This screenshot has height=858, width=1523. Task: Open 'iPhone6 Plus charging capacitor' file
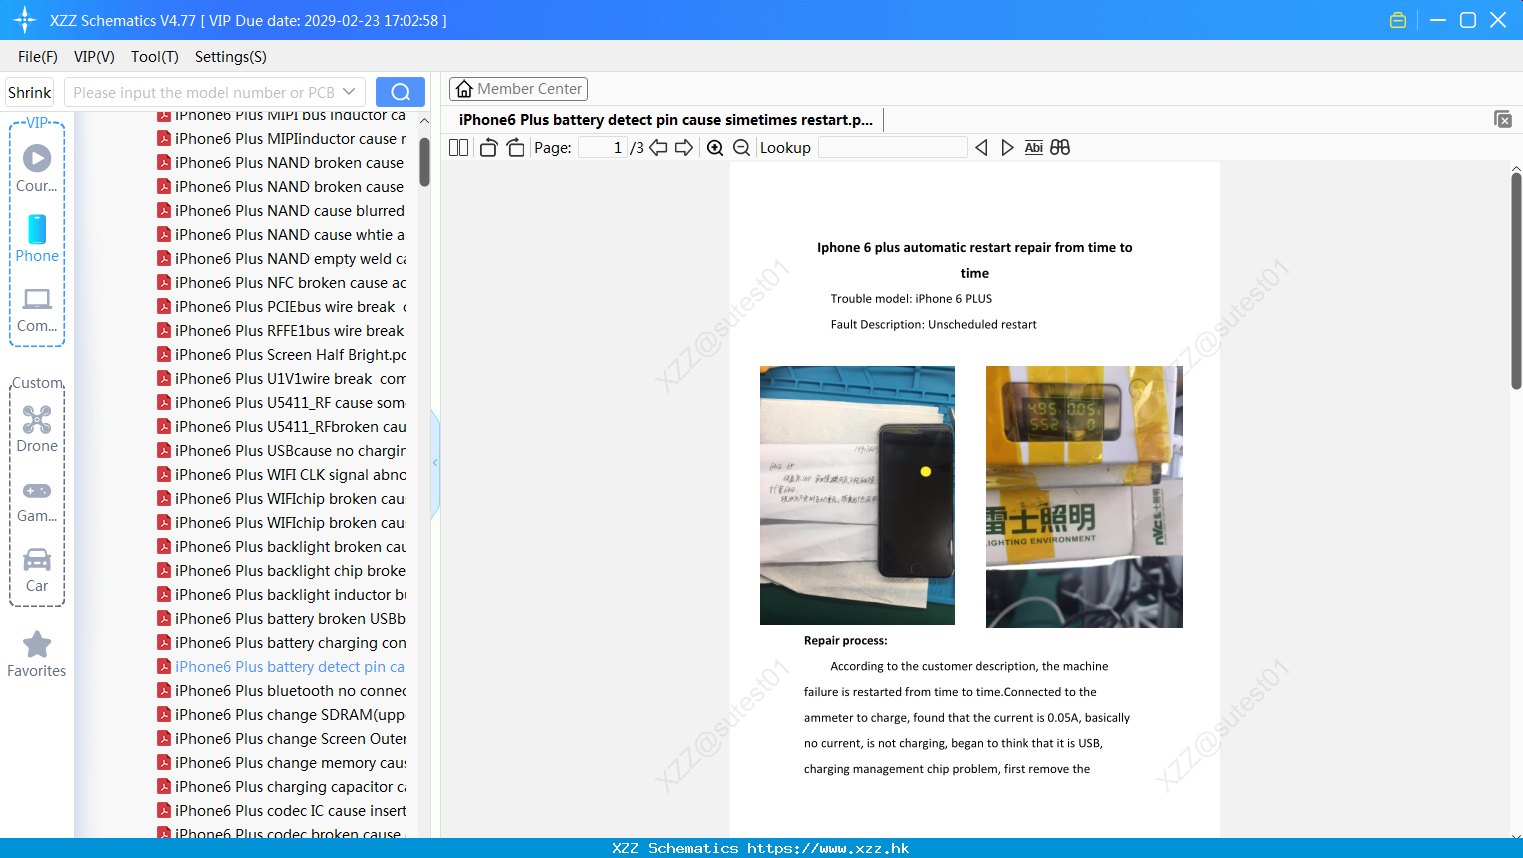pos(282,787)
